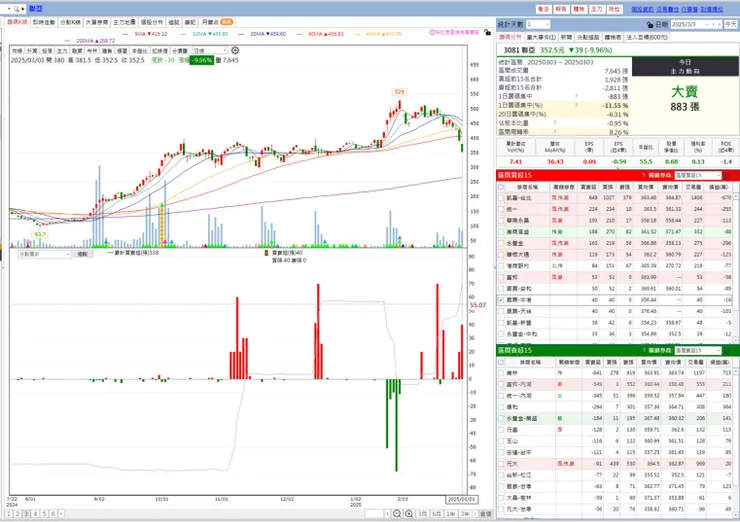Open help icon for 1日籌碼集中 row
This screenshot has width=740, height=522.
(x=576, y=96)
